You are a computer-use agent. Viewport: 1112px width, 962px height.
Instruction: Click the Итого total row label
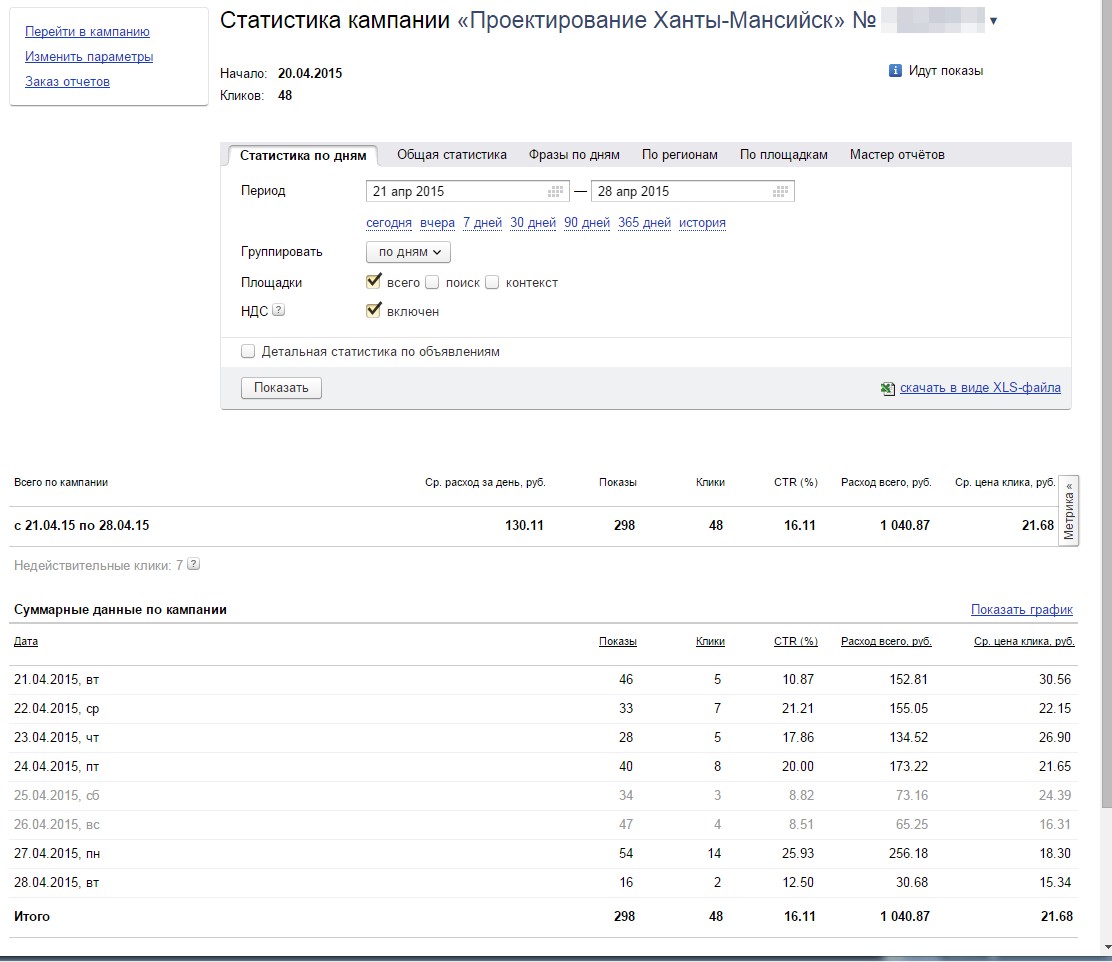tap(32, 917)
